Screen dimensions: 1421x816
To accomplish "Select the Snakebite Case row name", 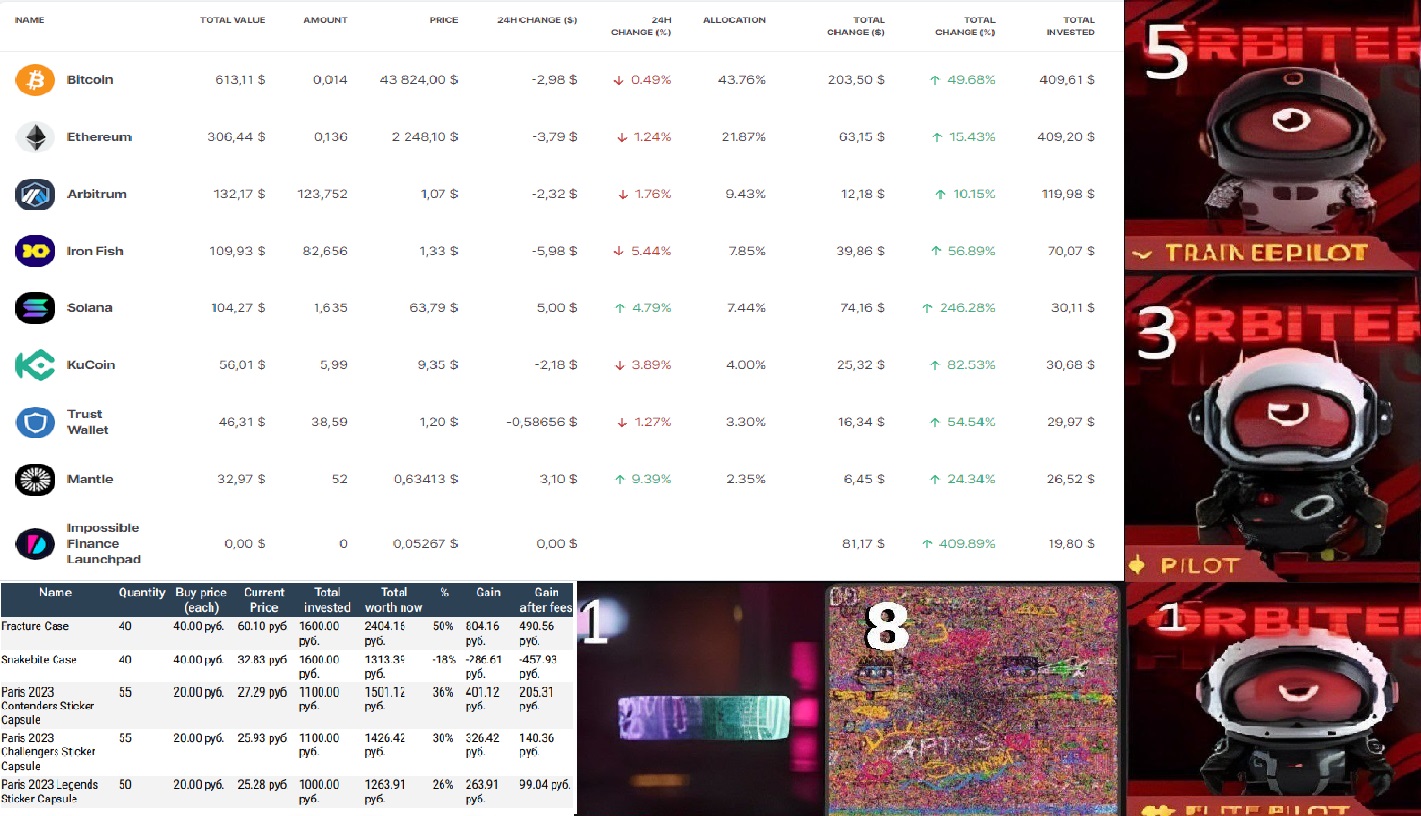I will click(x=39, y=660).
